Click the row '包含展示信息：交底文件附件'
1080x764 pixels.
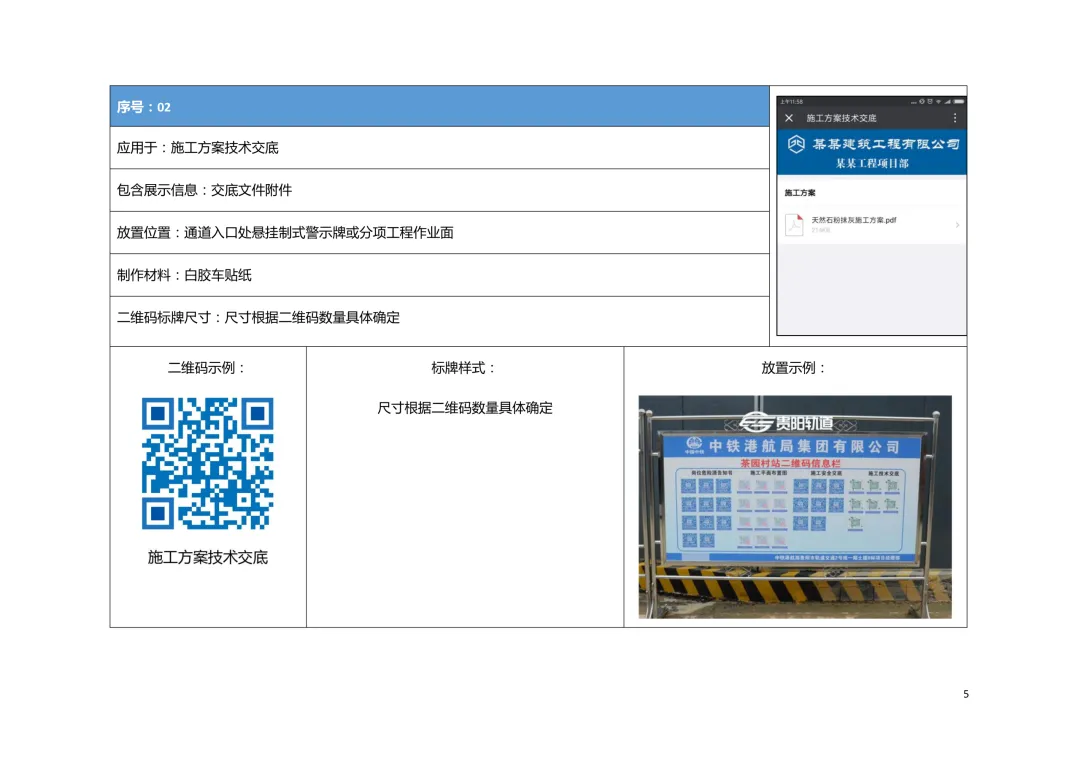(439, 190)
